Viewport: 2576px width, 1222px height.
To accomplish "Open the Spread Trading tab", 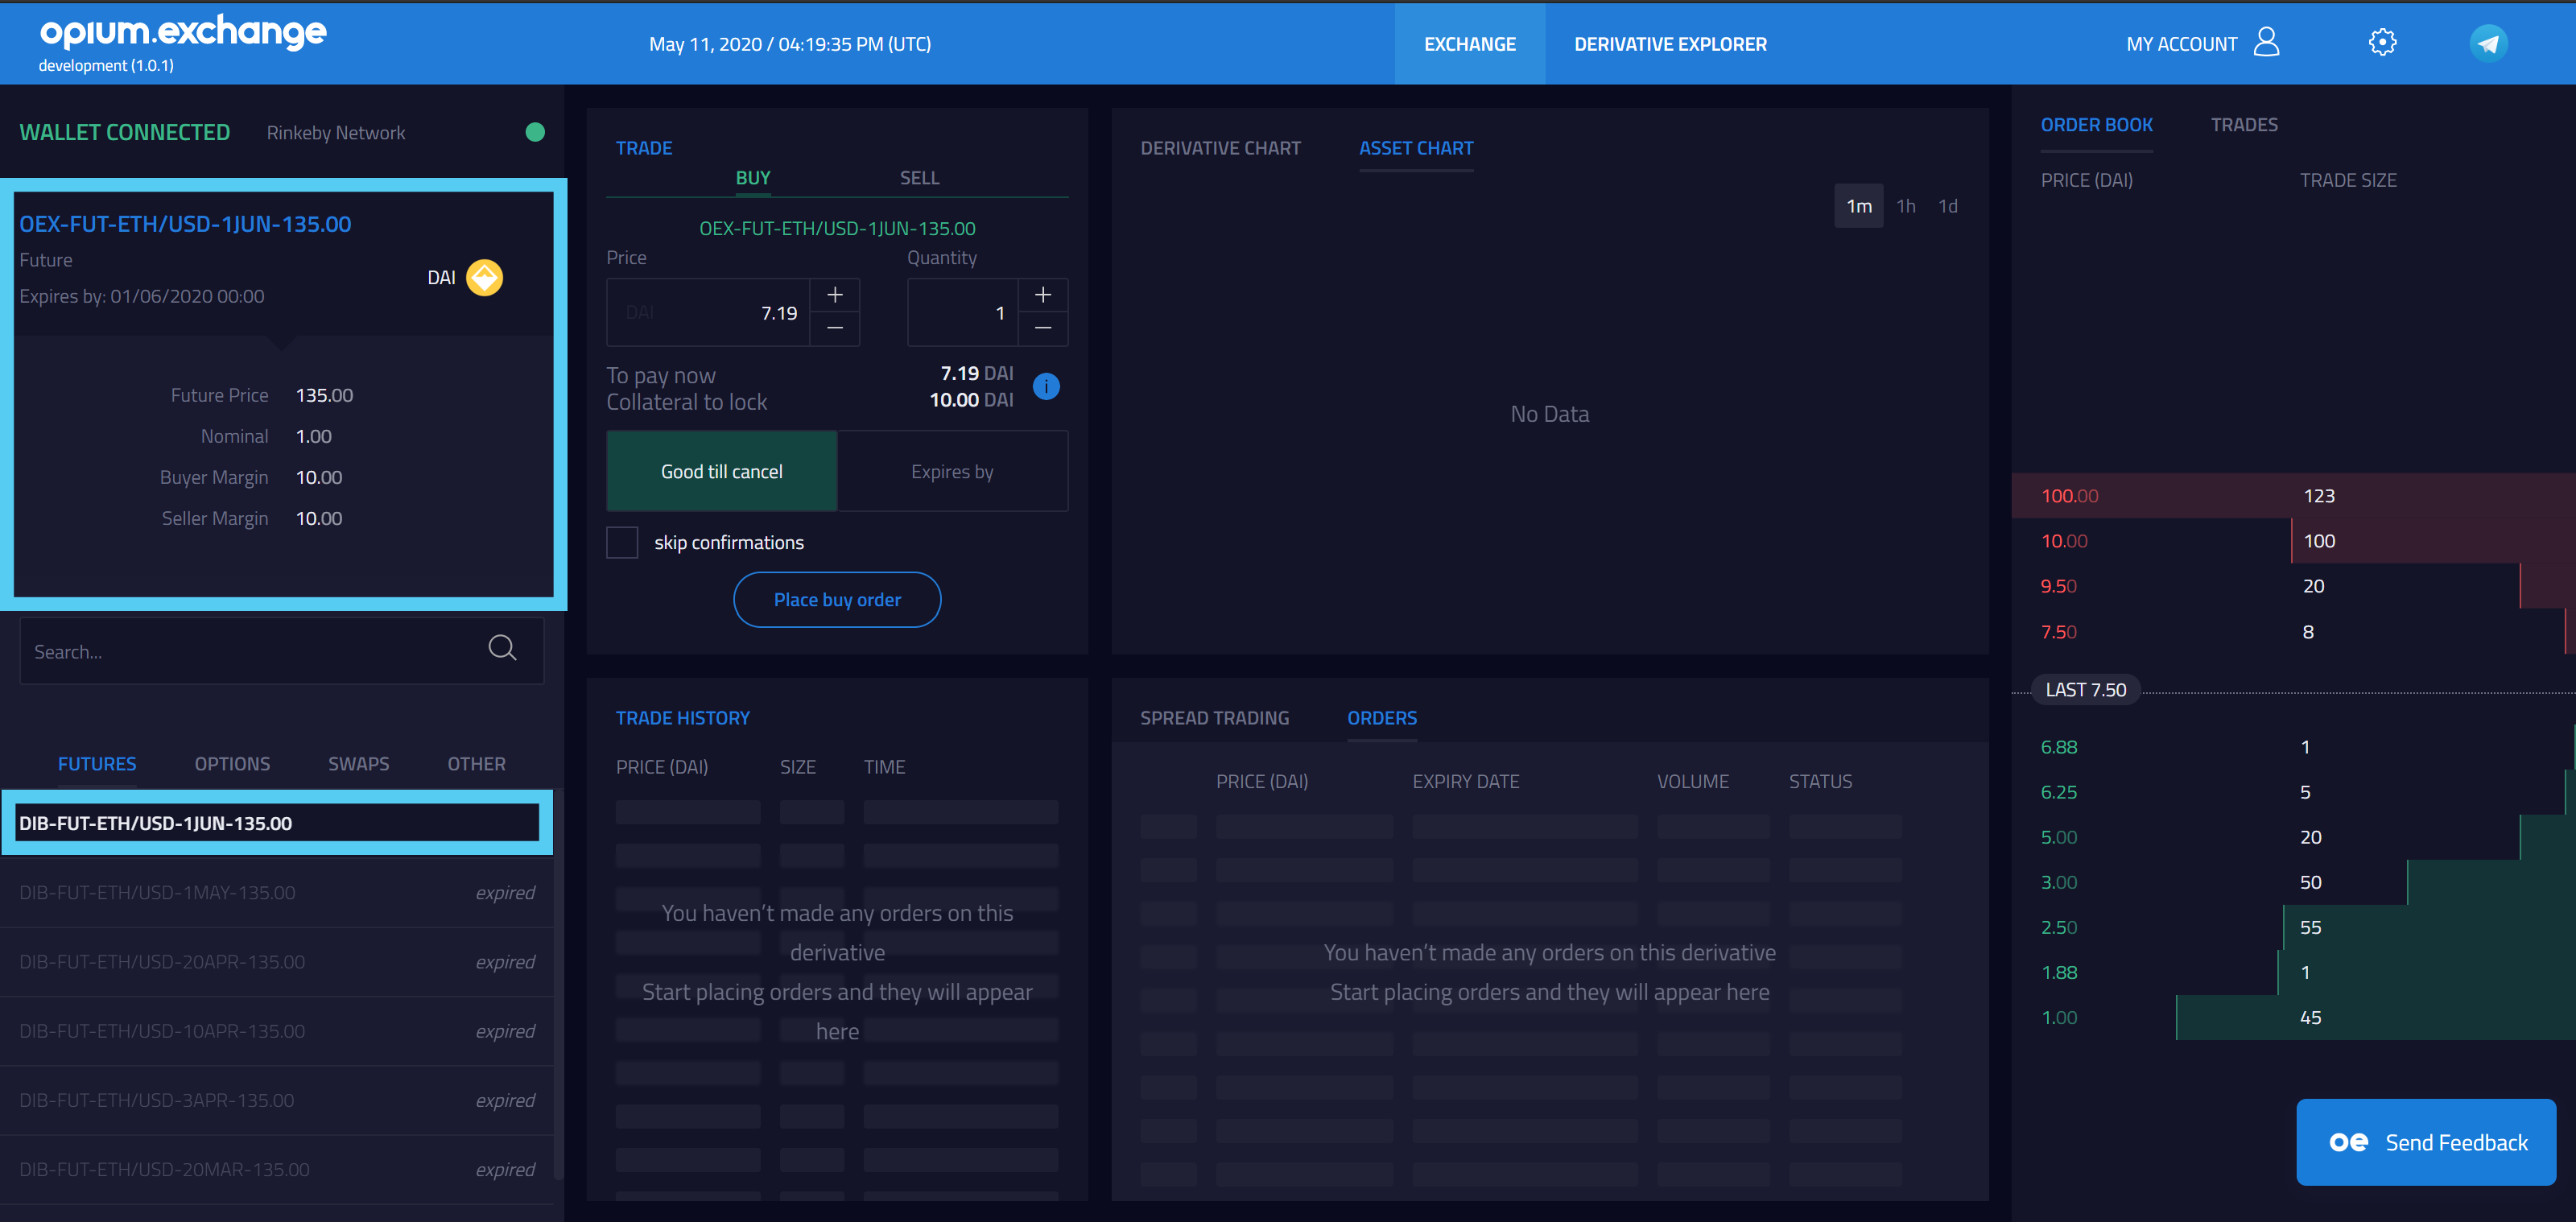I will point(1214,718).
